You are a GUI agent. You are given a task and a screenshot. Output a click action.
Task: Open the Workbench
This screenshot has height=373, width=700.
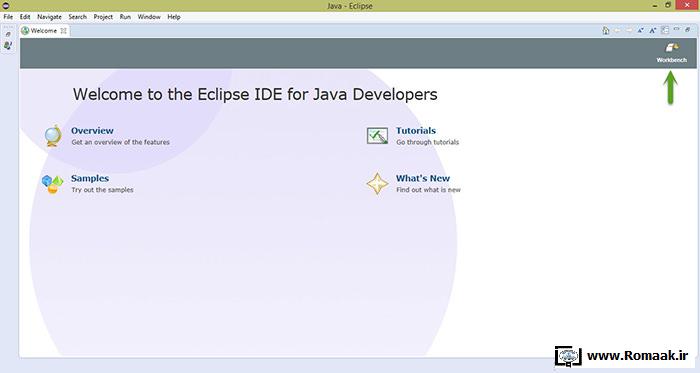coord(671,52)
